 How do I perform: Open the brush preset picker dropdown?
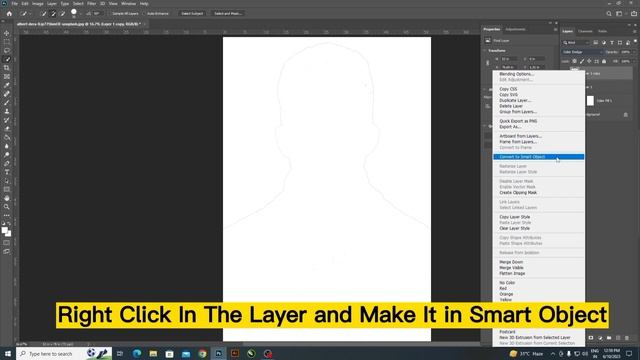[80, 13]
